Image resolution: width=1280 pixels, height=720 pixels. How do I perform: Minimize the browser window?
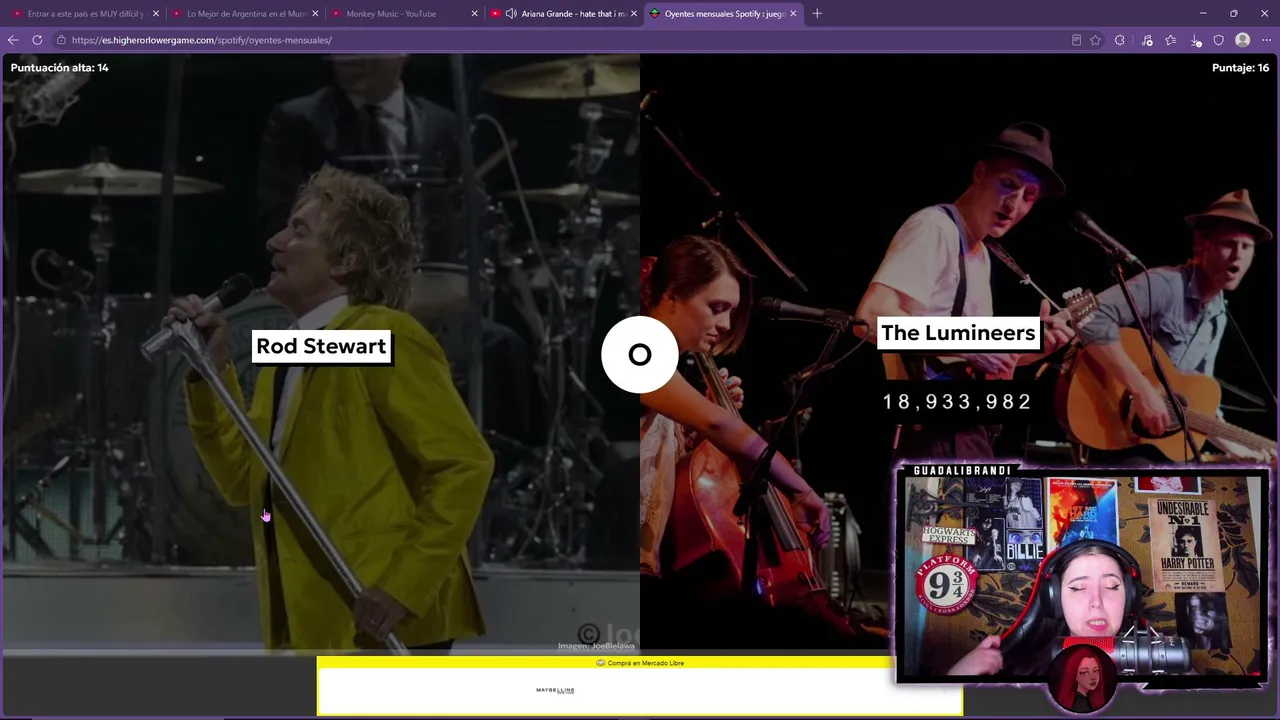click(1203, 14)
